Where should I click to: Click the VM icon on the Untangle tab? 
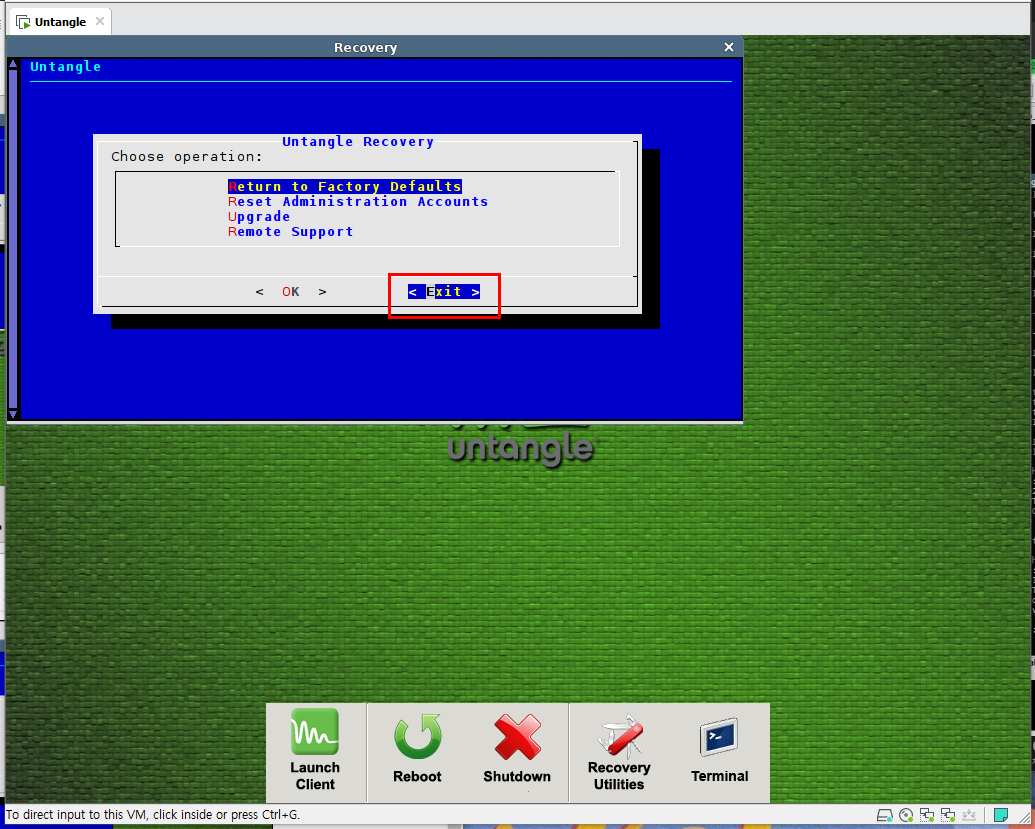pos(23,22)
